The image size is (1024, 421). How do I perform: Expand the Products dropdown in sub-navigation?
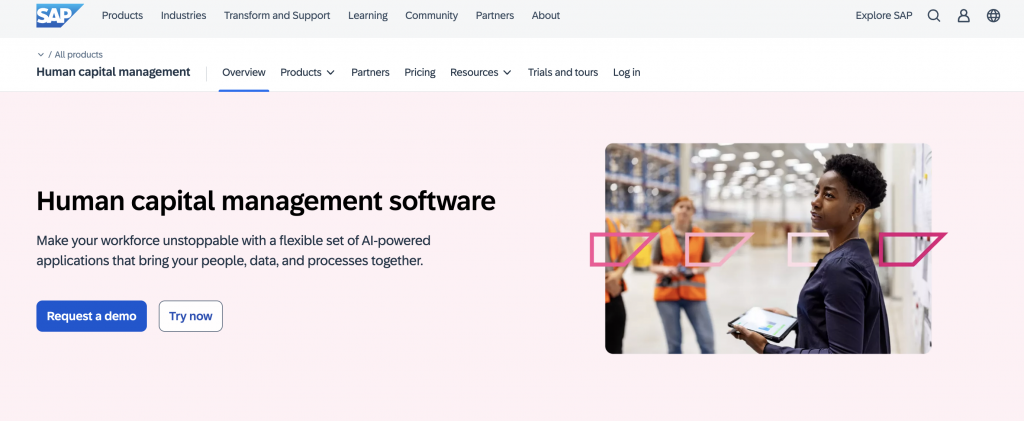(x=307, y=72)
